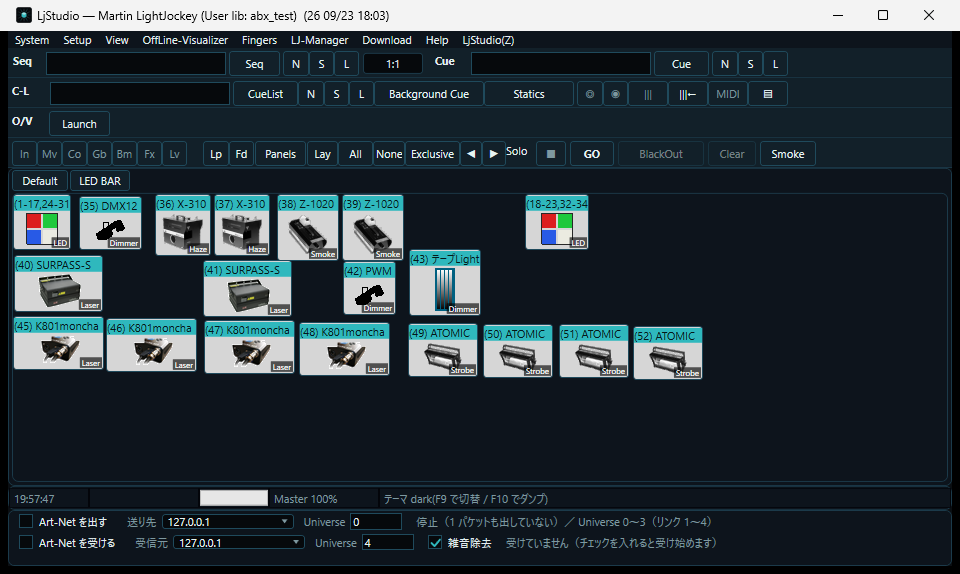Image resolution: width=960 pixels, height=574 pixels.
Task: Toggle the Lv palette button
Action: pyautogui.click(x=174, y=154)
